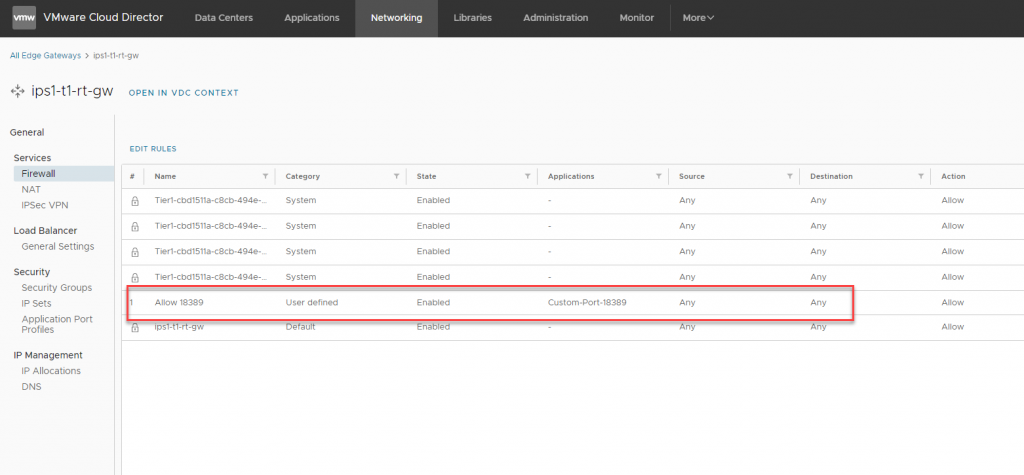1024x475 pixels.
Task: Select NAT in the Services sidebar
Action: coord(31,189)
